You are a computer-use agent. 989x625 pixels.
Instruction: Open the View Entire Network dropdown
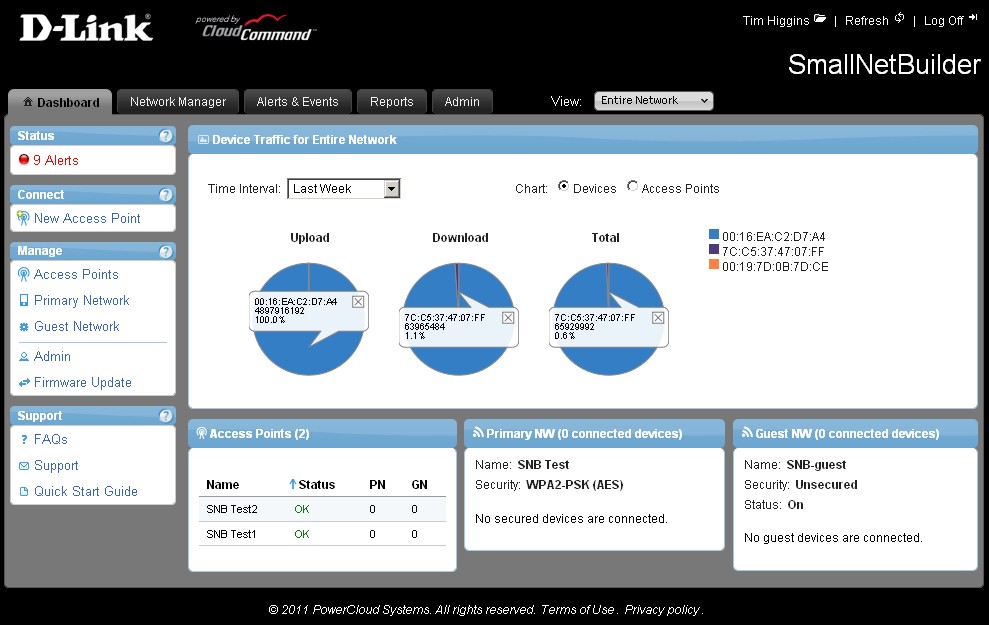(x=653, y=101)
